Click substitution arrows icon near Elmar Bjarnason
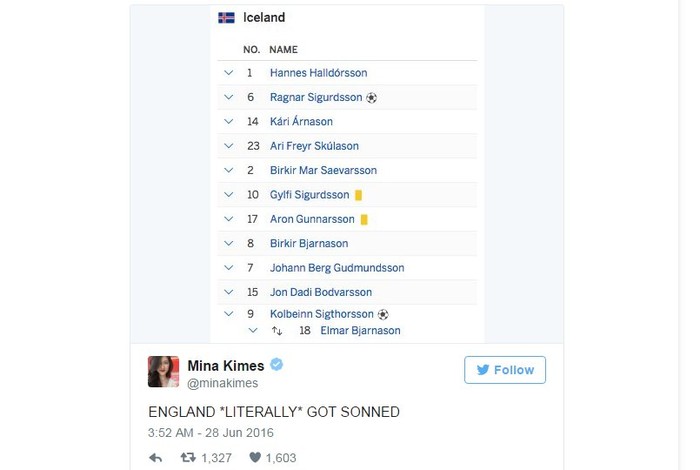 [277, 331]
